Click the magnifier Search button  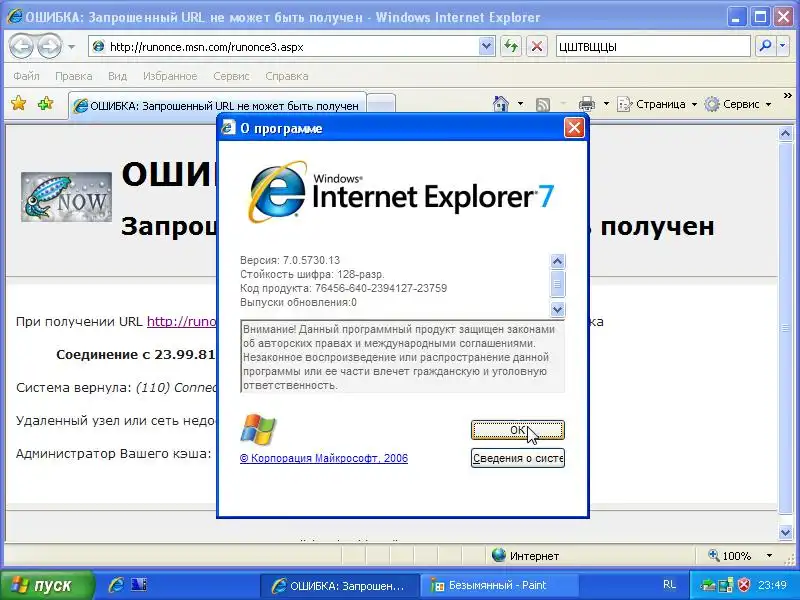[x=765, y=46]
